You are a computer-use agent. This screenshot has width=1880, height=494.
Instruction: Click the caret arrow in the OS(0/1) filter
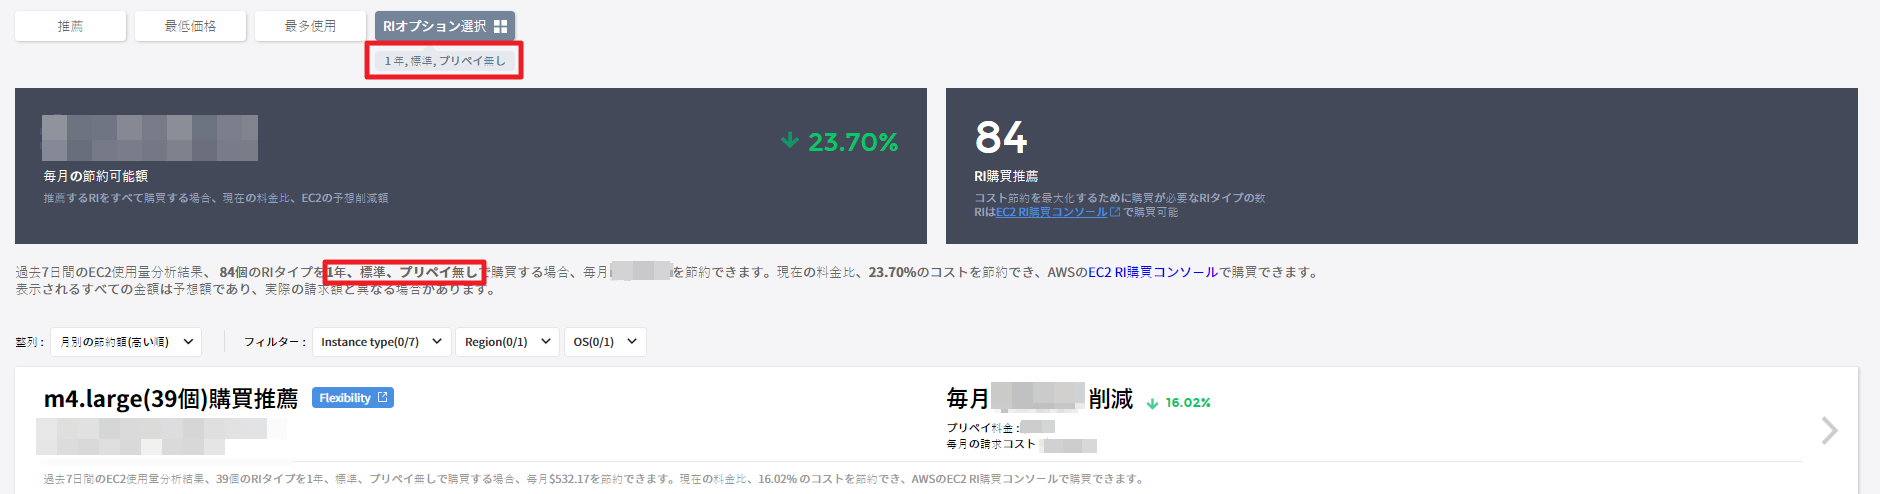coord(632,342)
